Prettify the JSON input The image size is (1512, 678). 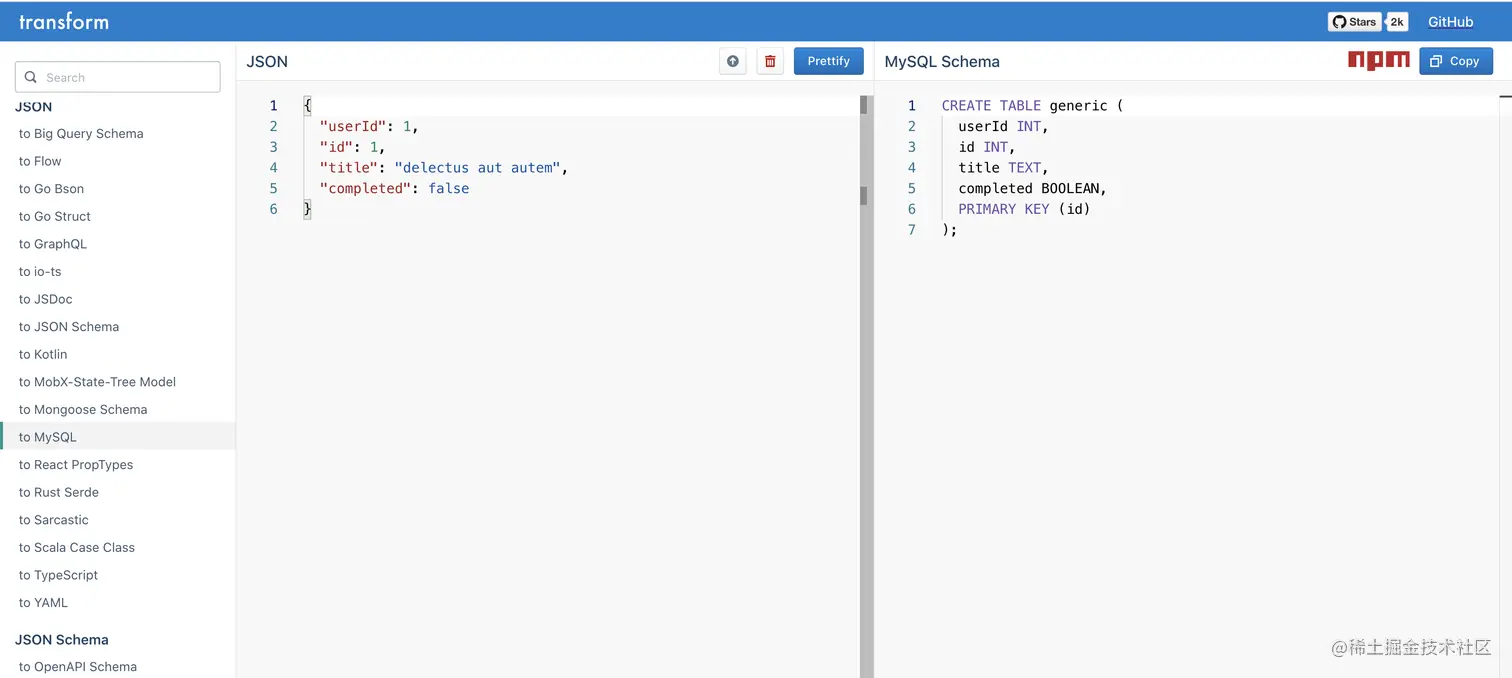pos(828,61)
